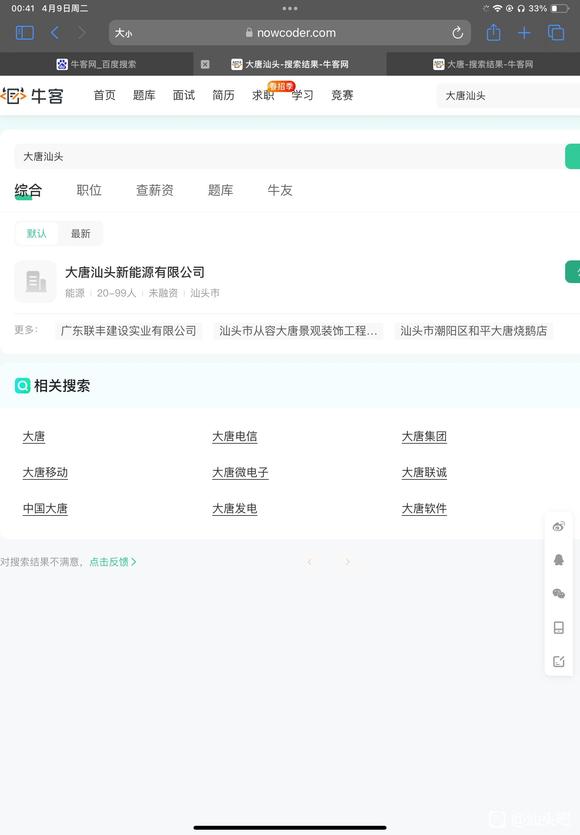Click the green search button beside main field
Screen dimensions: 580x835
(573, 157)
